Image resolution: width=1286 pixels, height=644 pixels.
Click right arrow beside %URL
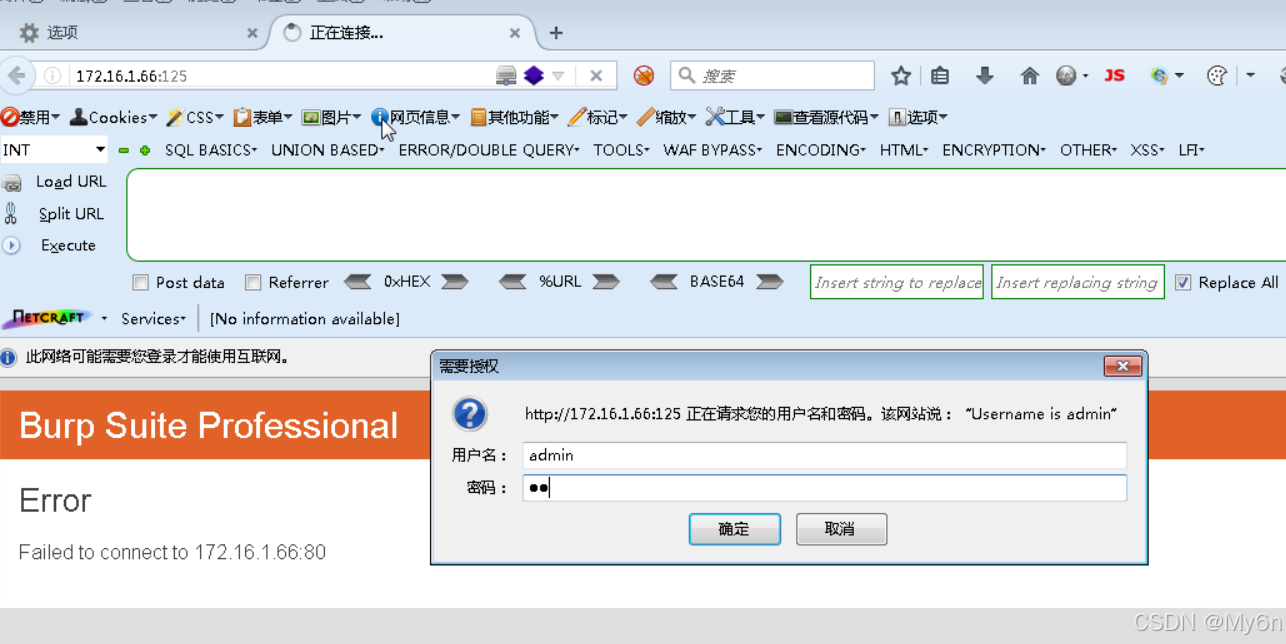[x=606, y=283]
